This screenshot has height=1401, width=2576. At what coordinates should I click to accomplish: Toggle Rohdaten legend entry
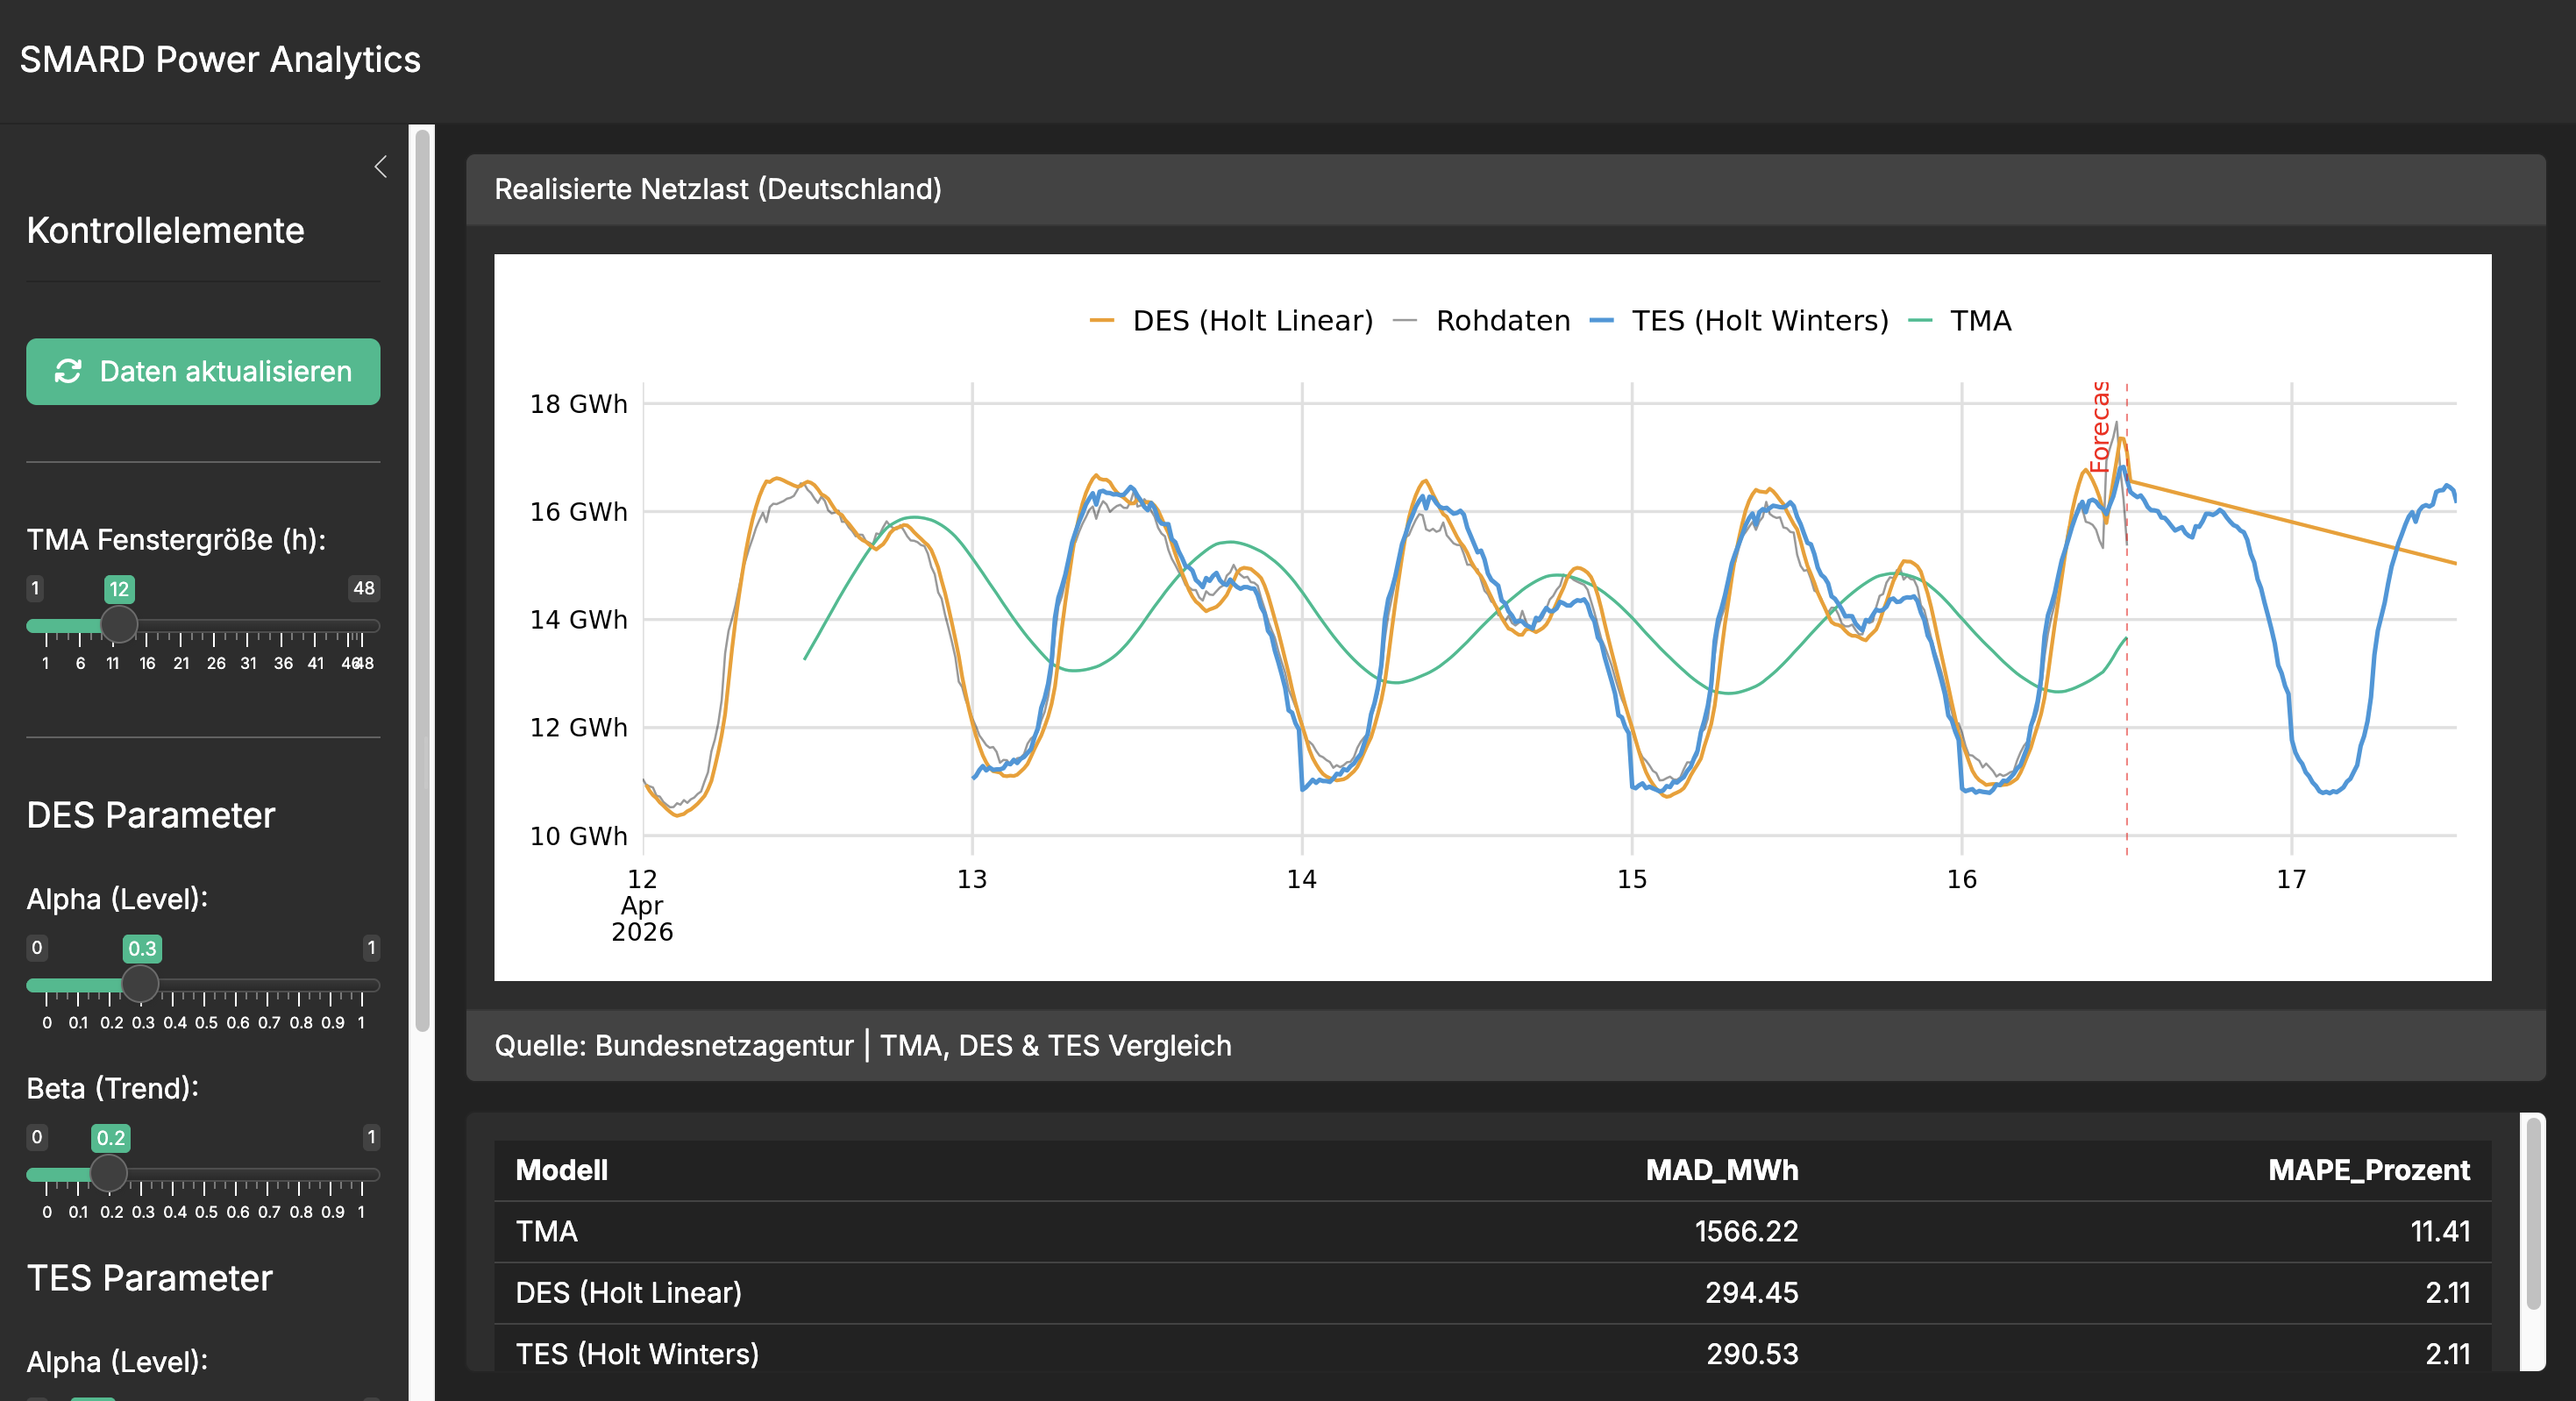[1482, 321]
